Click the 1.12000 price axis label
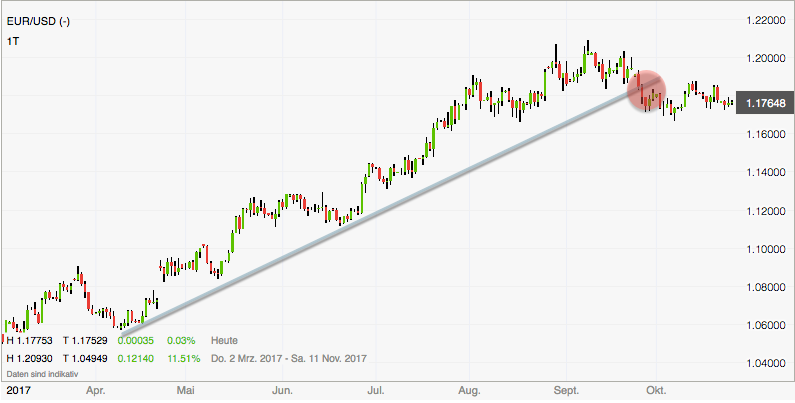 [766, 211]
